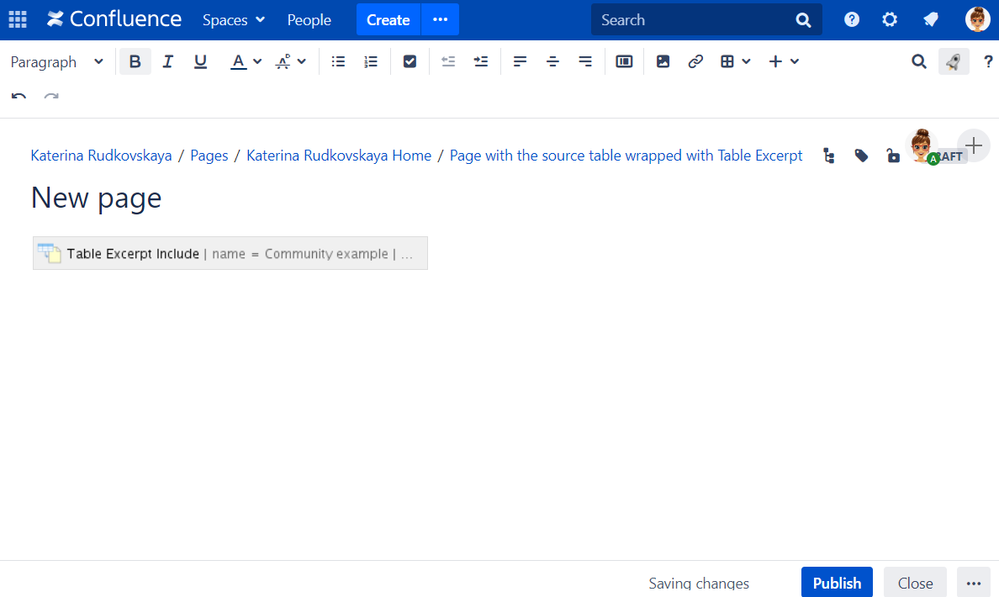This screenshot has height=597, width=999.
Task: Insert a bullet list
Action: pos(338,62)
